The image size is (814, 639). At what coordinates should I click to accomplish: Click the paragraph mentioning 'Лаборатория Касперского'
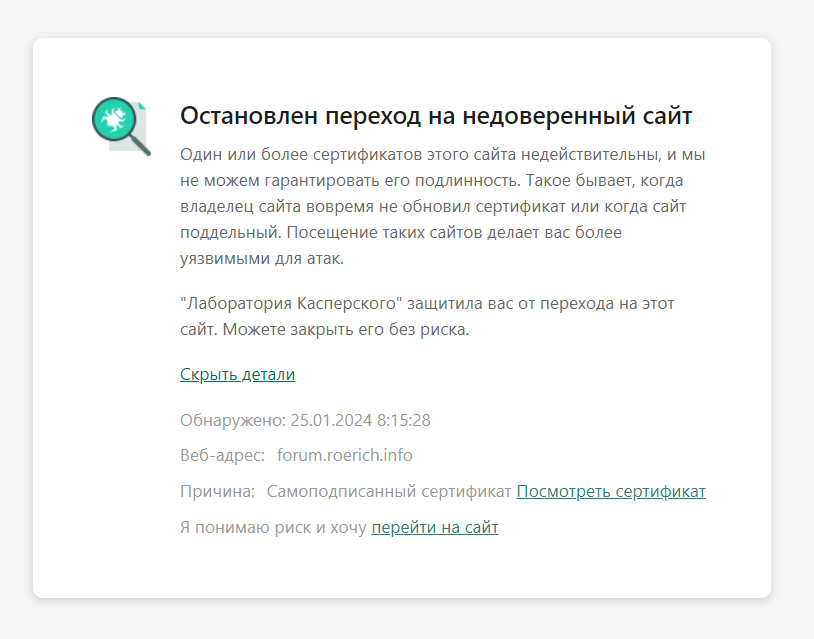coord(427,316)
